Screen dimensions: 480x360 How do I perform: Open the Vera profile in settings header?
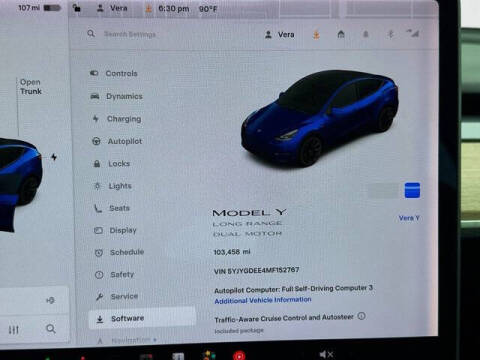280,35
